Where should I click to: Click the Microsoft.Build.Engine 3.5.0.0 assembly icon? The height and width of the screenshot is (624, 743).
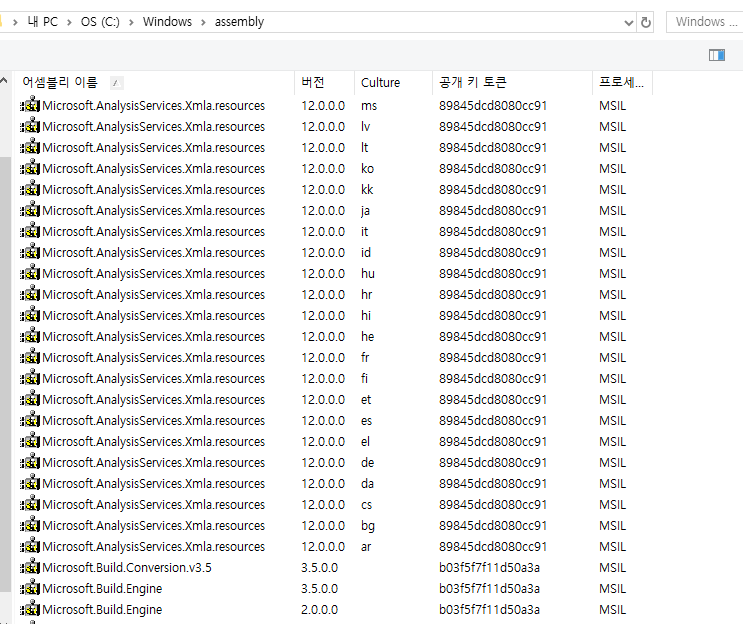pyautogui.click(x=30, y=588)
